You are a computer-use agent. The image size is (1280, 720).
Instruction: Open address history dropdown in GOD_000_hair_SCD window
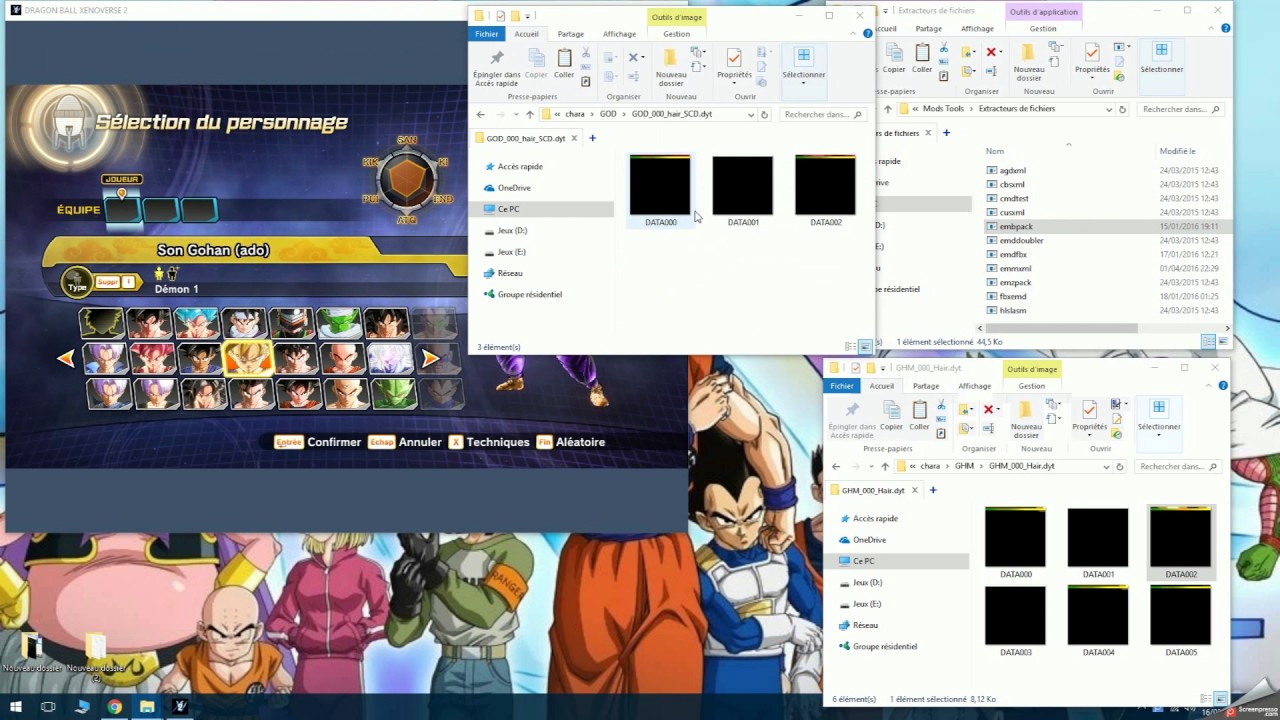coord(751,114)
